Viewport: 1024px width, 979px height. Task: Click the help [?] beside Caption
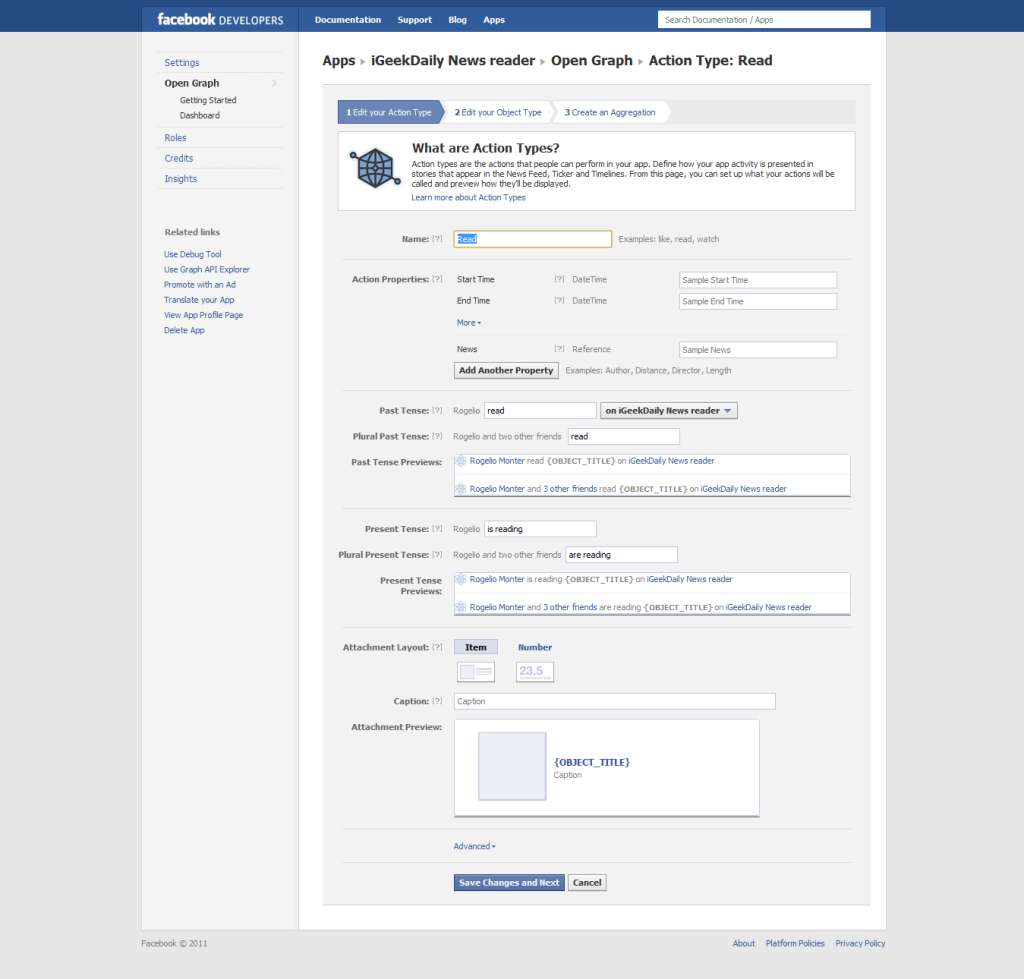(x=437, y=701)
